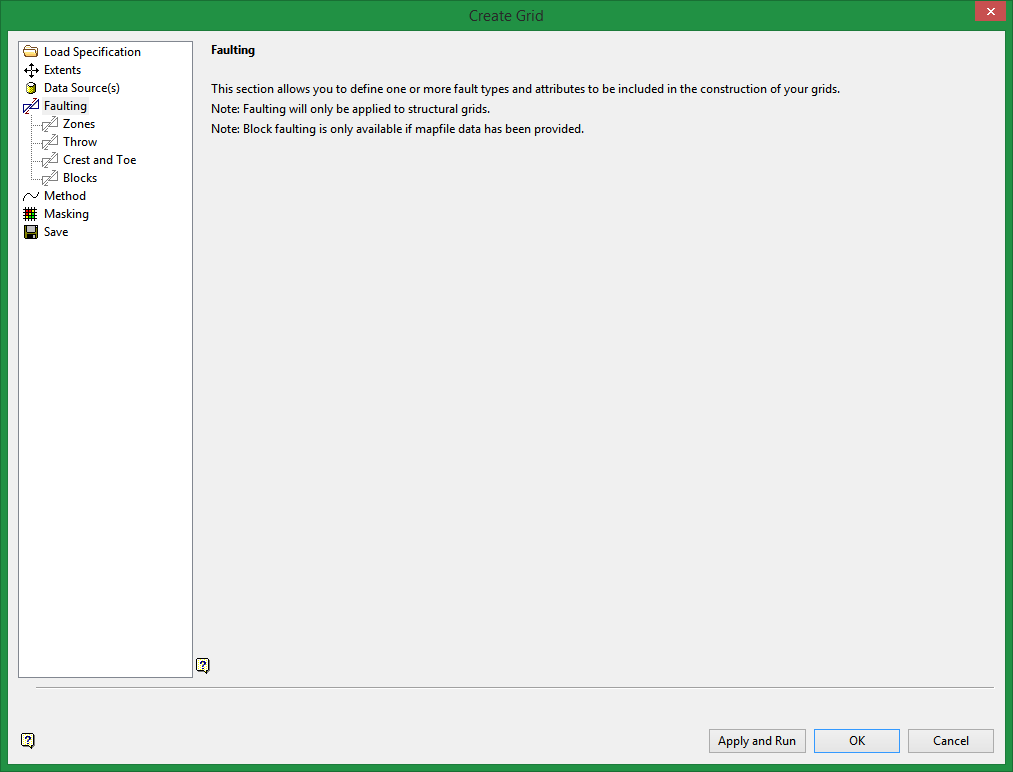1013x772 pixels.
Task: Select the Blocks tree item
Action: (x=80, y=178)
